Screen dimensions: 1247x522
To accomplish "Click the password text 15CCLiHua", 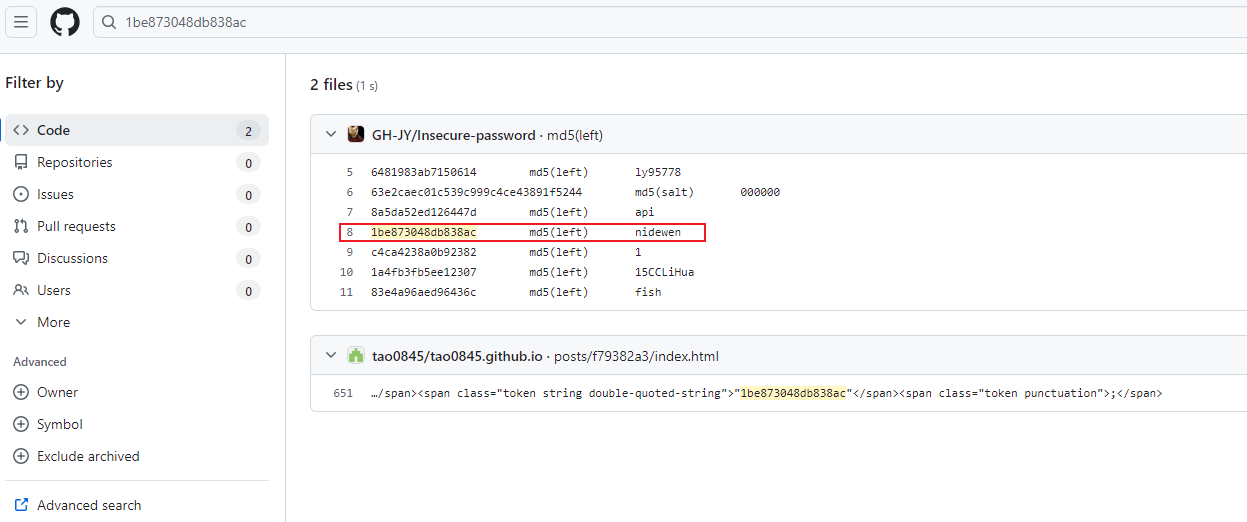I will click(x=665, y=272).
